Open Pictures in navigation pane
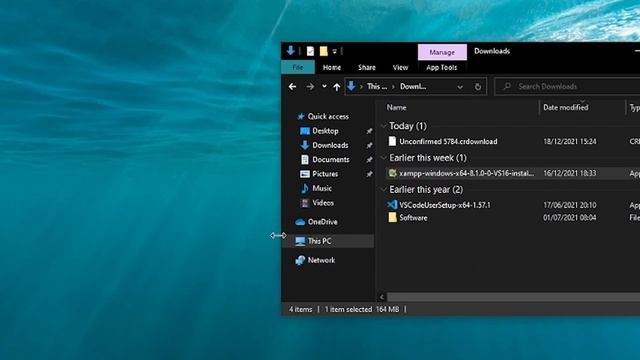This screenshot has width=640, height=360. pos(325,174)
